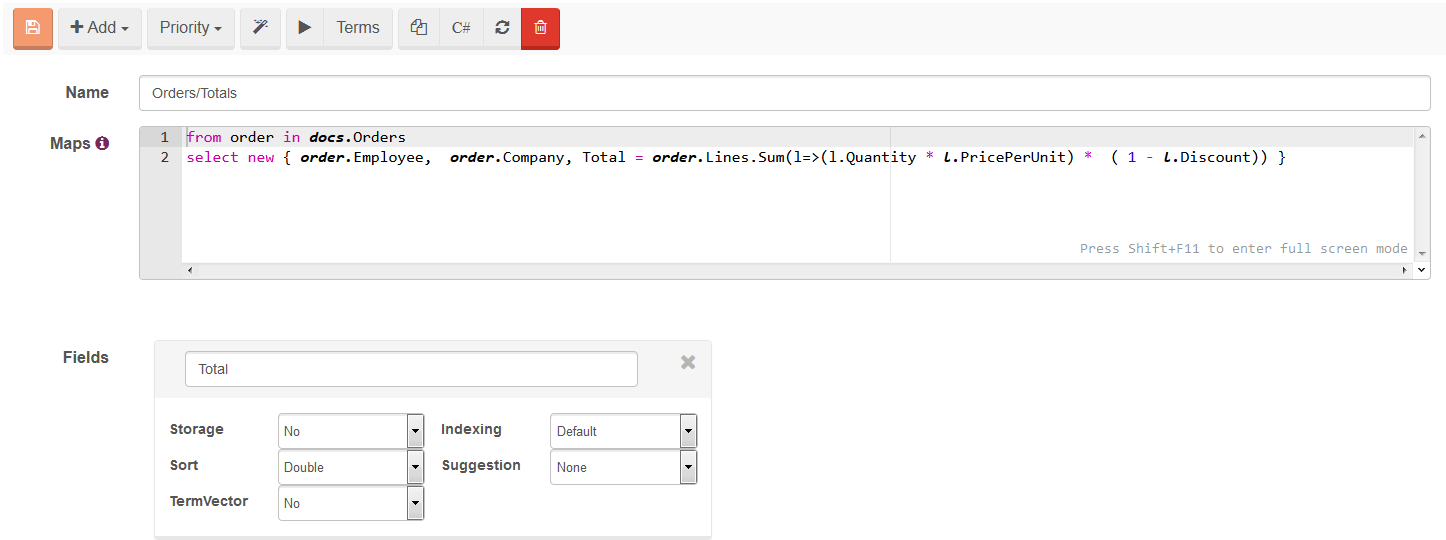1446x540 pixels.
Task: Open the Suggestion dropdown set to None
Action: click(x=623, y=467)
